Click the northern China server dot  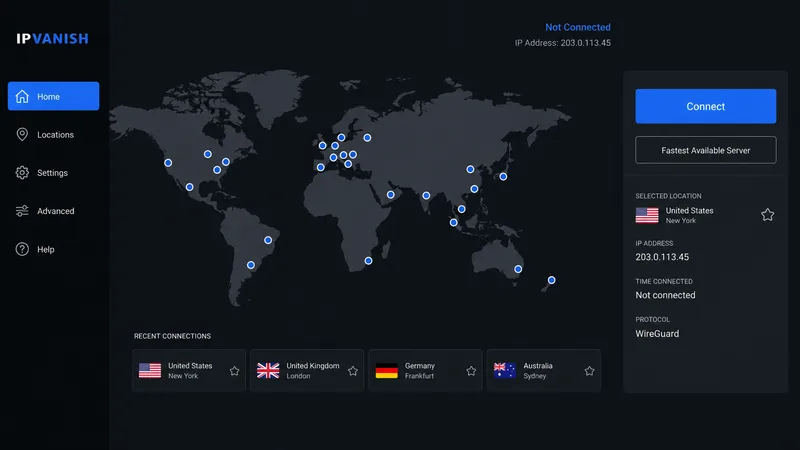tap(470, 169)
